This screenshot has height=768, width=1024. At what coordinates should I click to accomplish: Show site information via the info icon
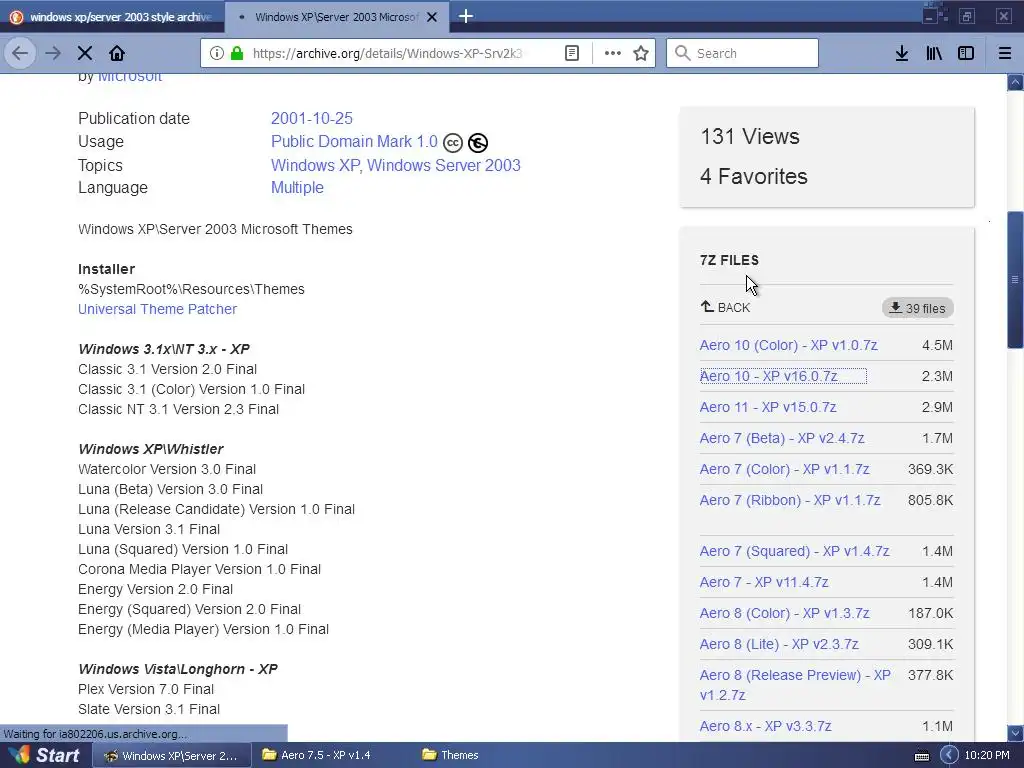tap(217, 54)
